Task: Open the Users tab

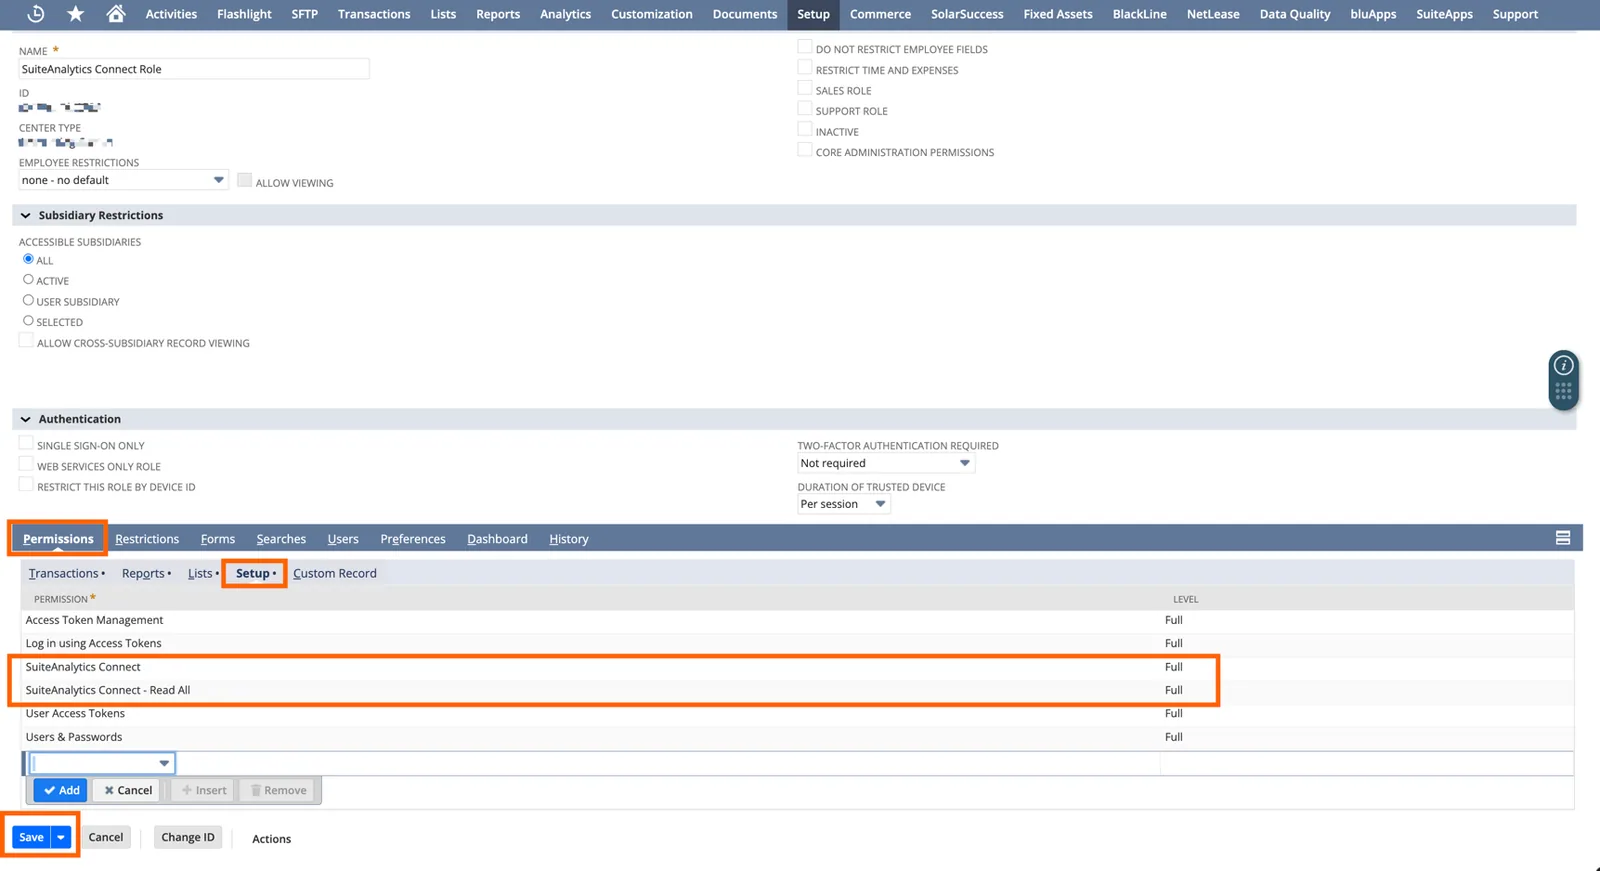Action: tap(343, 539)
